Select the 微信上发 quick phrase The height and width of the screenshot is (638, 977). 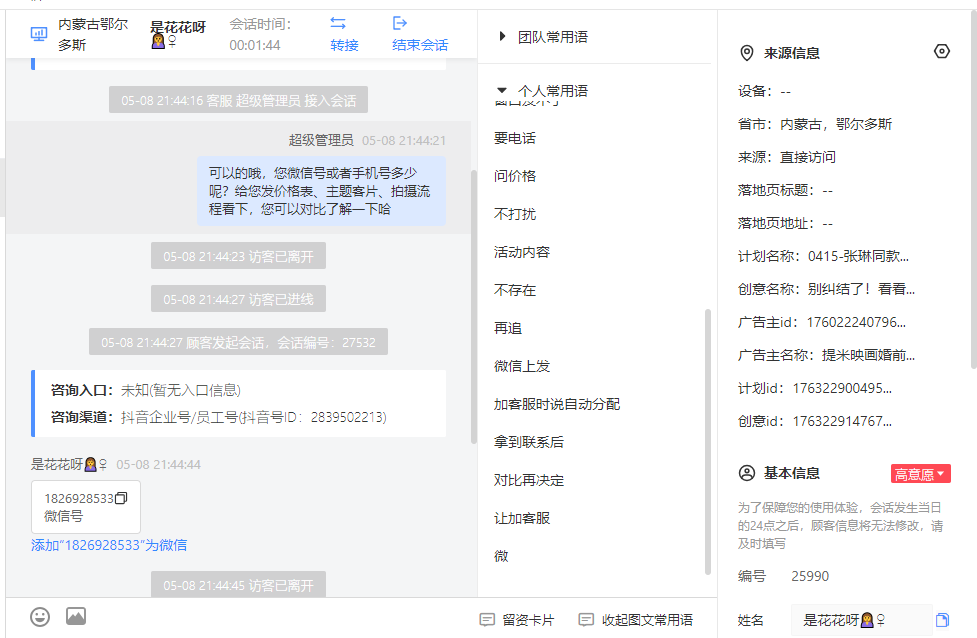(x=522, y=366)
